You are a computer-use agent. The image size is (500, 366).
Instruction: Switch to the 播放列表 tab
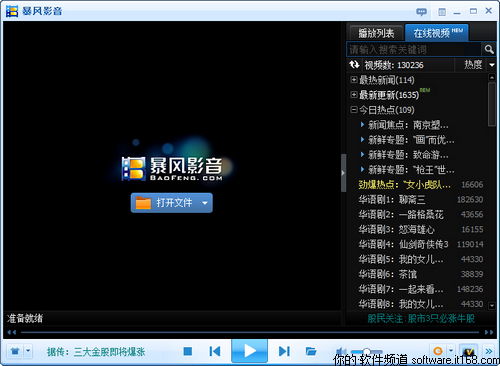click(x=376, y=33)
